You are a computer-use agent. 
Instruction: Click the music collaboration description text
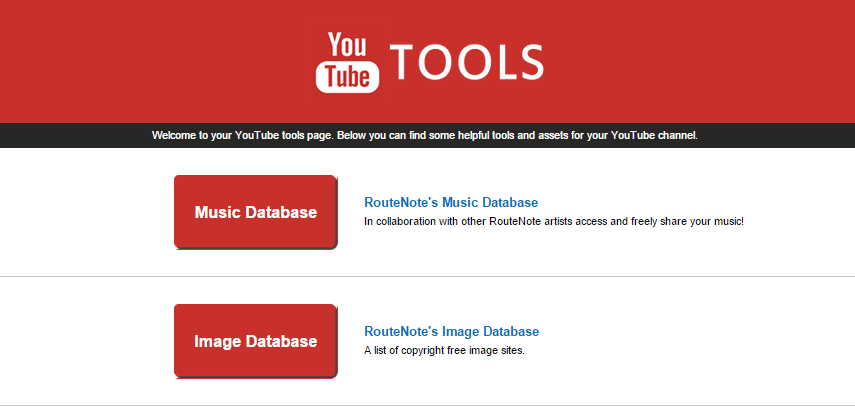pos(553,220)
